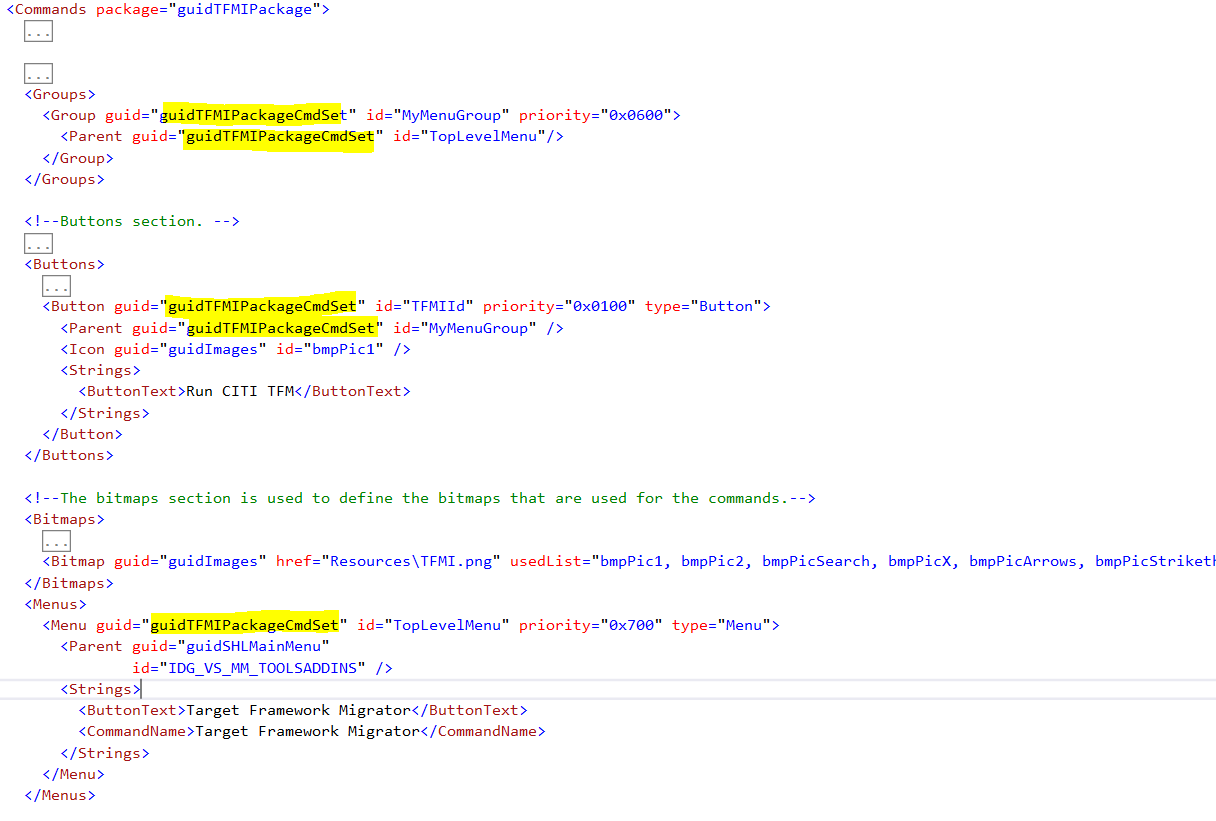This screenshot has height=821, width=1216.
Task: Expand collapsed region just above Groups tag
Action: pos(38,74)
